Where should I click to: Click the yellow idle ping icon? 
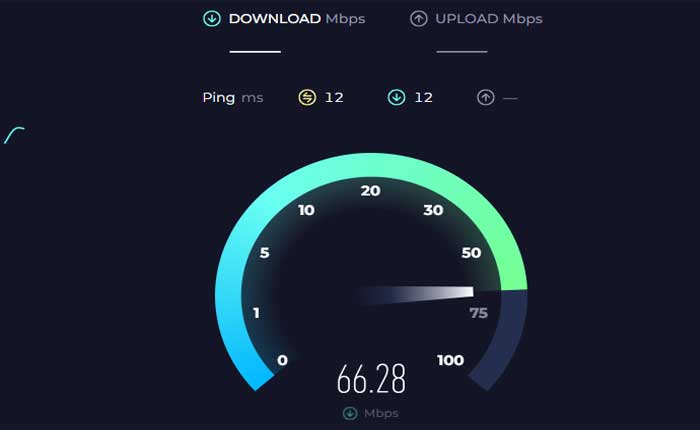307,97
